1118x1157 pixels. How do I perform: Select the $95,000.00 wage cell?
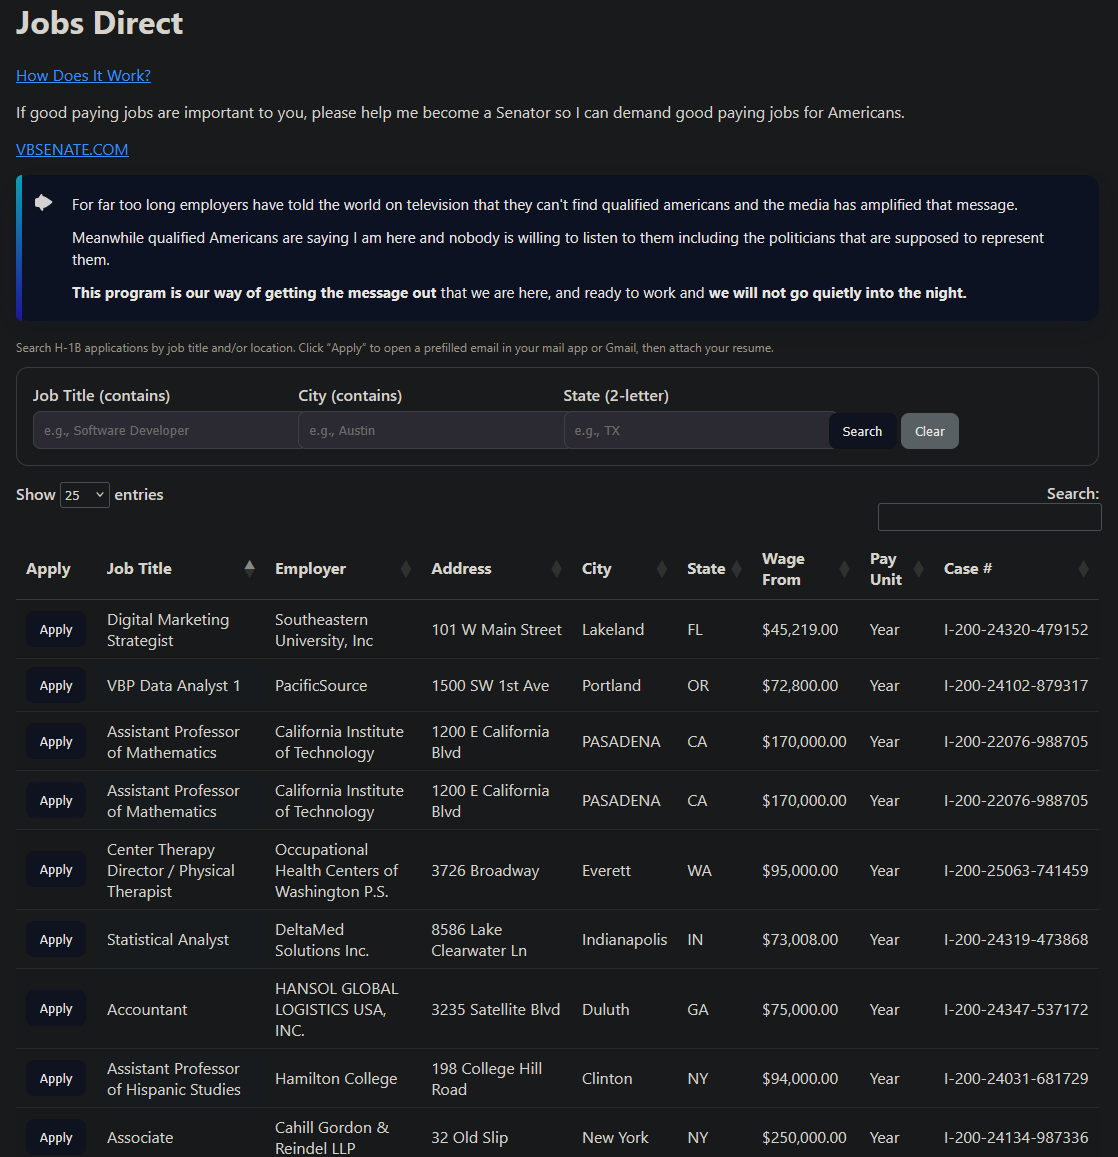800,870
